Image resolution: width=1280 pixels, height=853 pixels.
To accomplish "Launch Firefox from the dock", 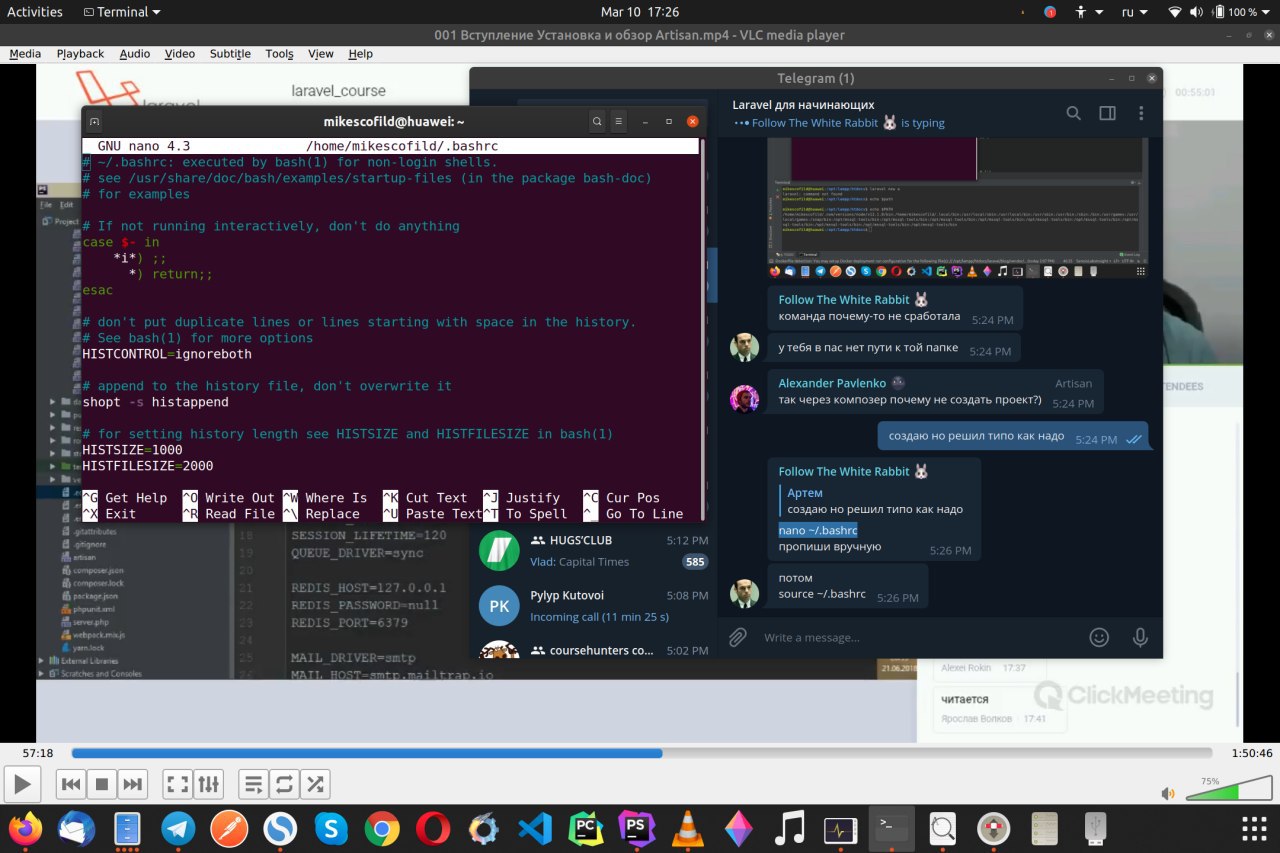I will pos(25,828).
